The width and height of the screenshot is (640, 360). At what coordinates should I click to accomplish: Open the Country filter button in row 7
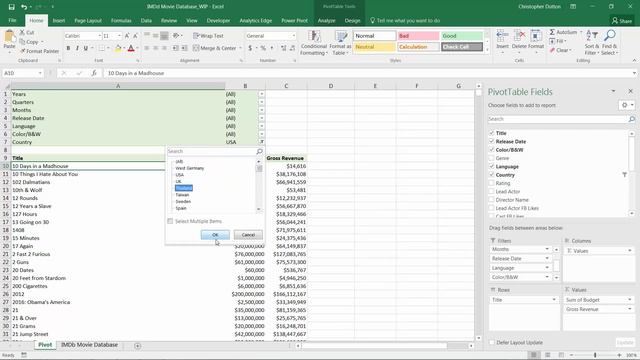point(262,142)
